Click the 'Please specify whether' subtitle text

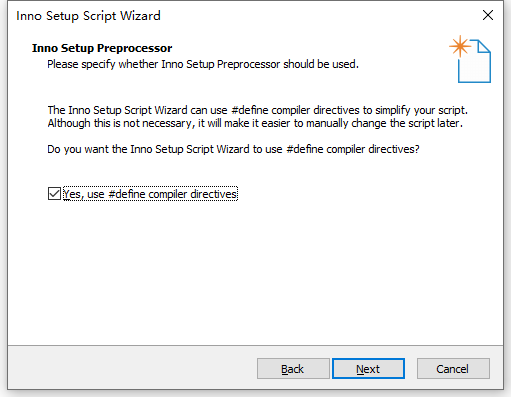point(203,64)
